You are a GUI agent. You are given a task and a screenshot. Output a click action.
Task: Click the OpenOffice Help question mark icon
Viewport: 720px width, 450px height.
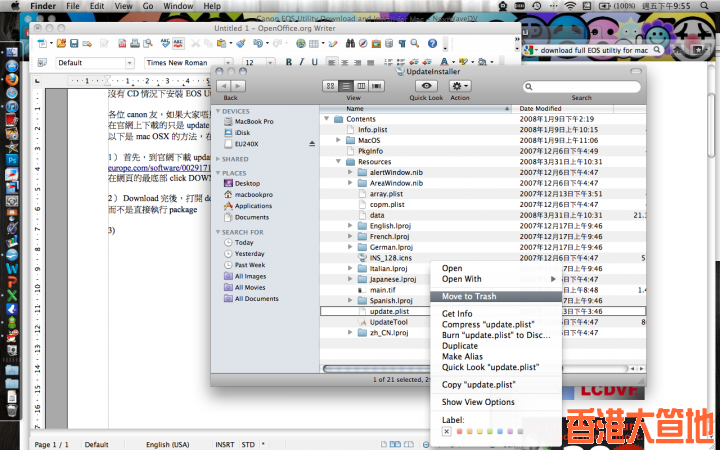[432, 44]
